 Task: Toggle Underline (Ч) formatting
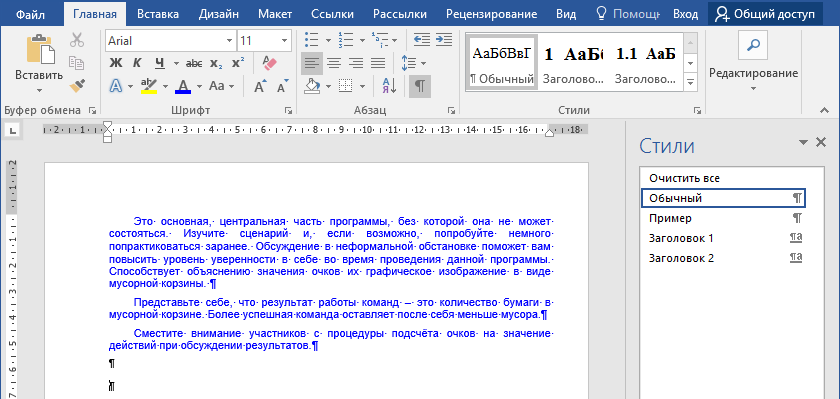point(160,63)
